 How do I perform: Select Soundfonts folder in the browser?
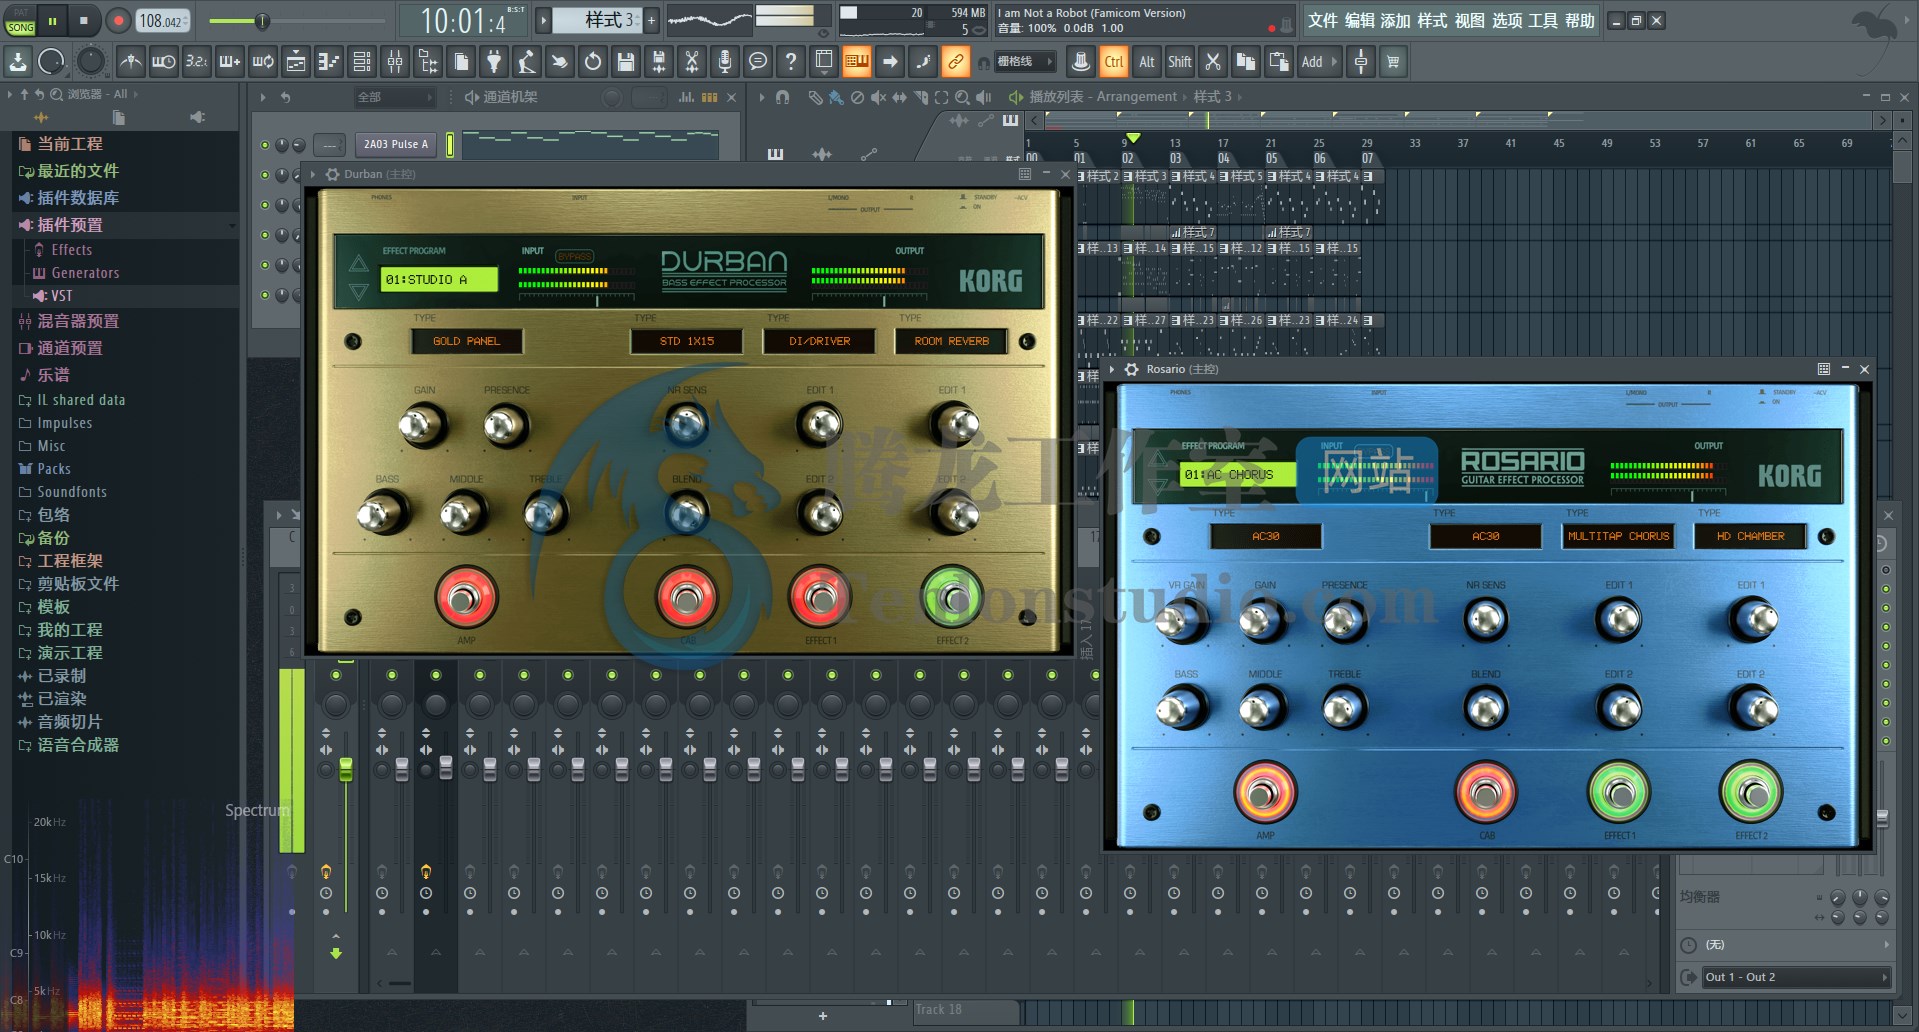pos(72,492)
